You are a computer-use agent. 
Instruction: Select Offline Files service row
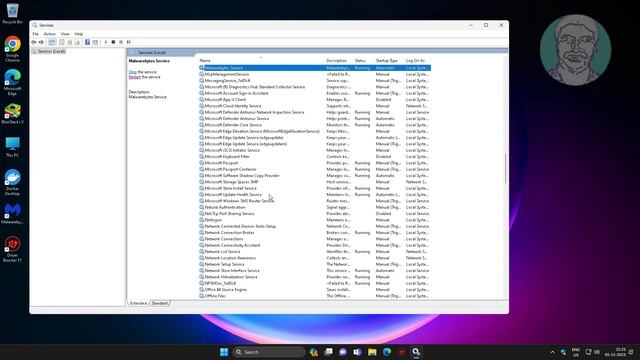click(315, 296)
